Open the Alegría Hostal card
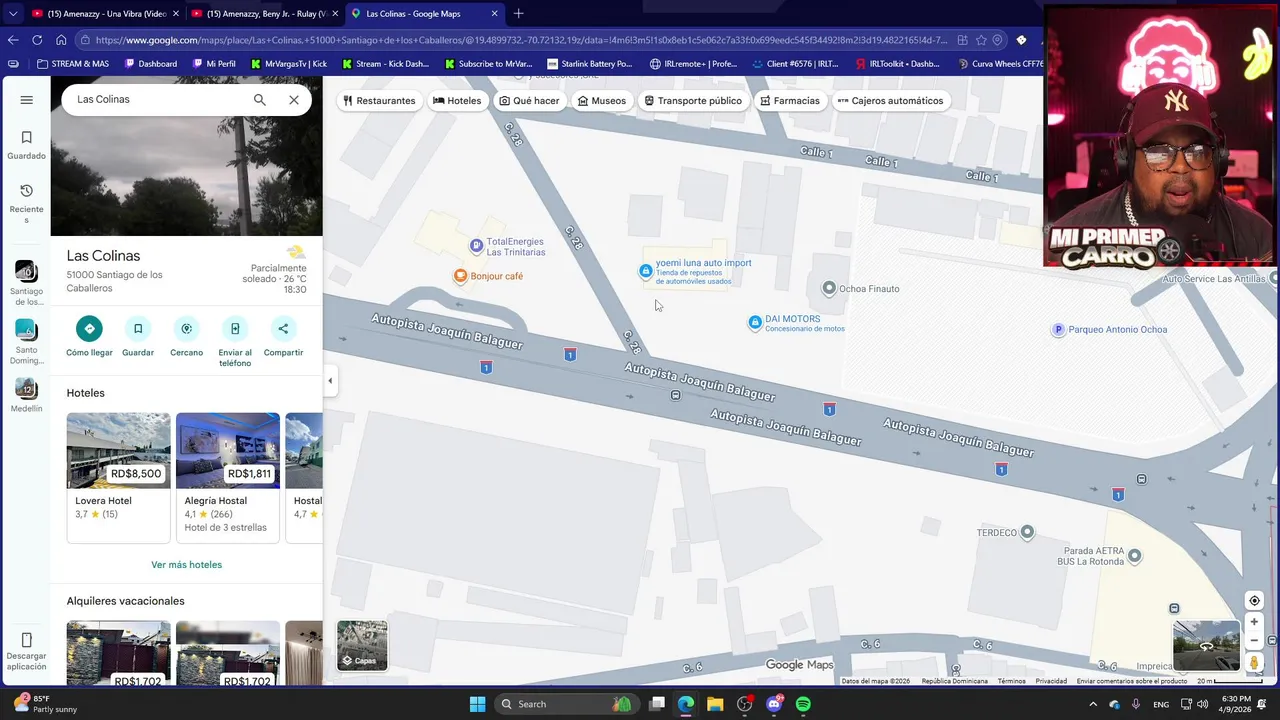Image resolution: width=1280 pixels, height=720 pixels. pyautogui.click(x=228, y=477)
